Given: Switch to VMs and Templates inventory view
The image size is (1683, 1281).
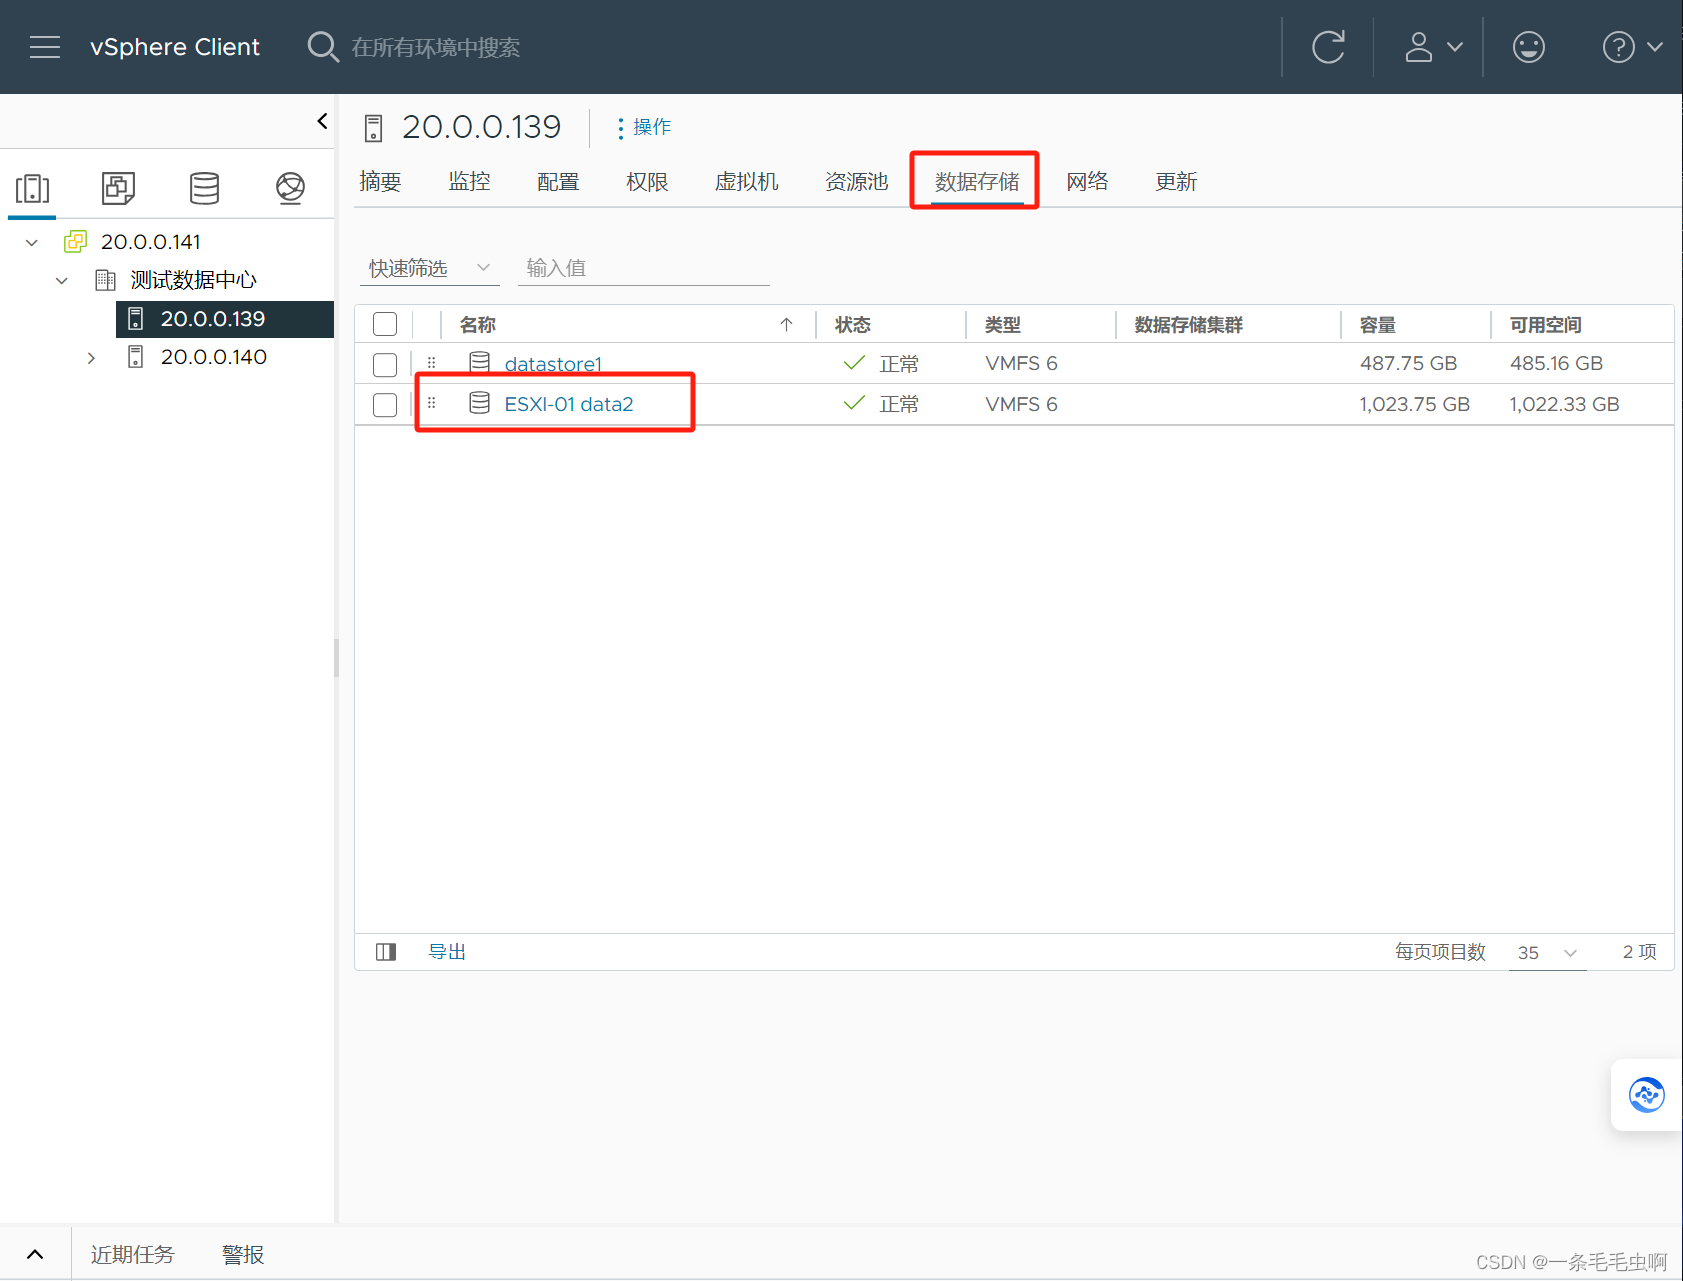Looking at the screenshot, I should [x=118, y=188].
